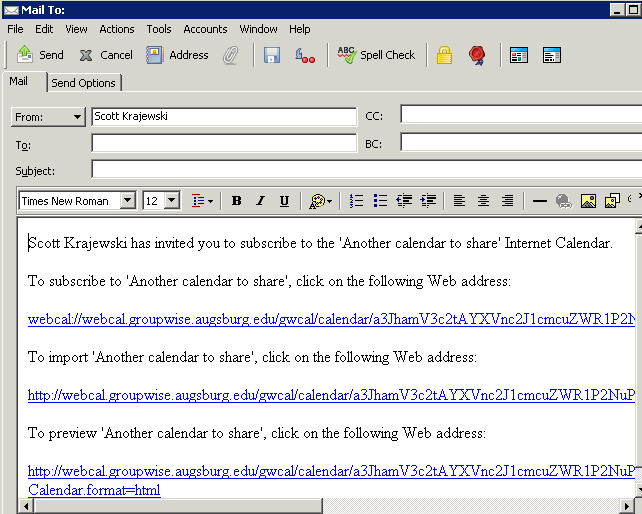This screenshot has height=514, width=642.
Task: Run Spell Check
Action: click(x=376, y=55)
